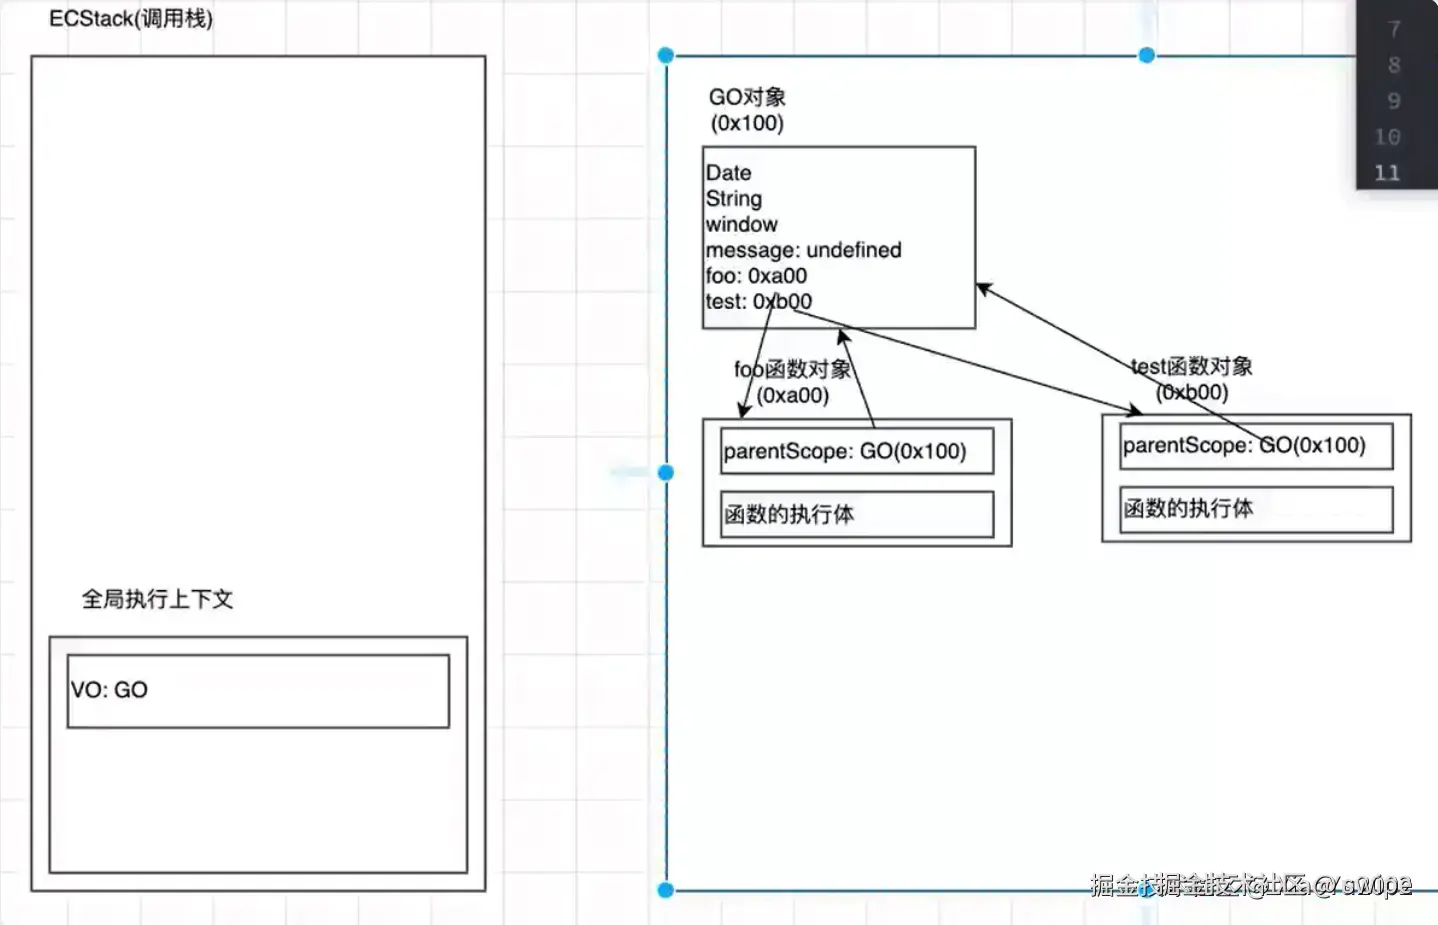Click the test函数对象 label
The image size is (1438, 925).
click(1191, 366)
